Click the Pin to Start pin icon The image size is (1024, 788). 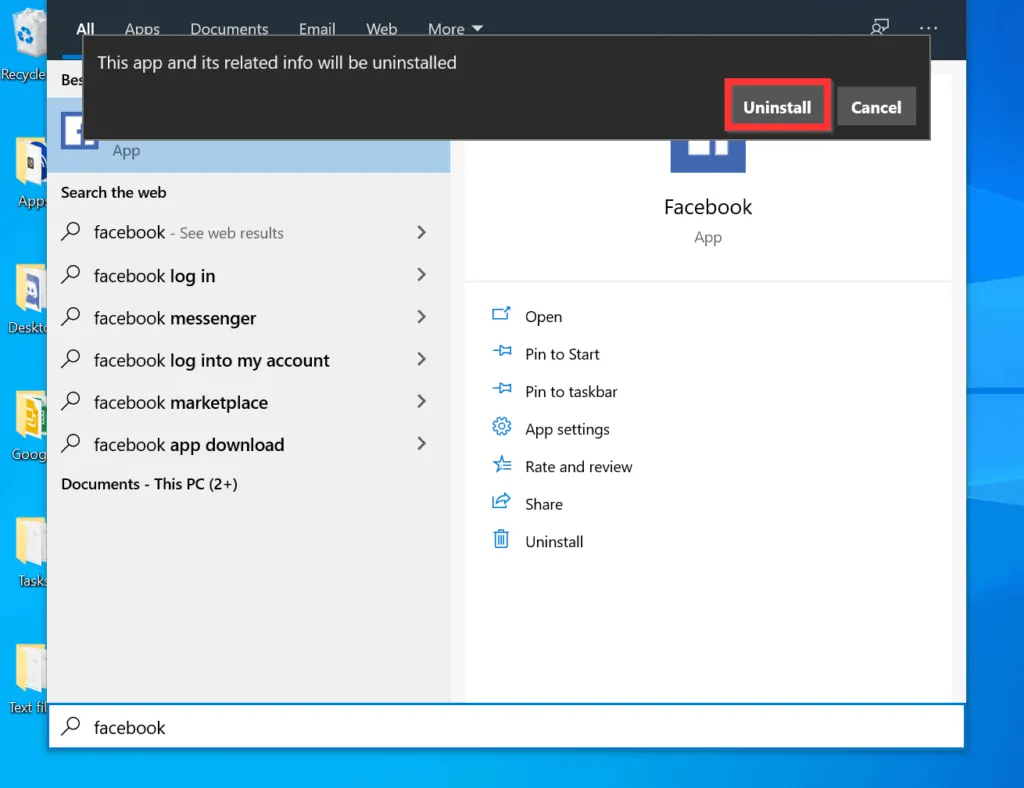502,352
